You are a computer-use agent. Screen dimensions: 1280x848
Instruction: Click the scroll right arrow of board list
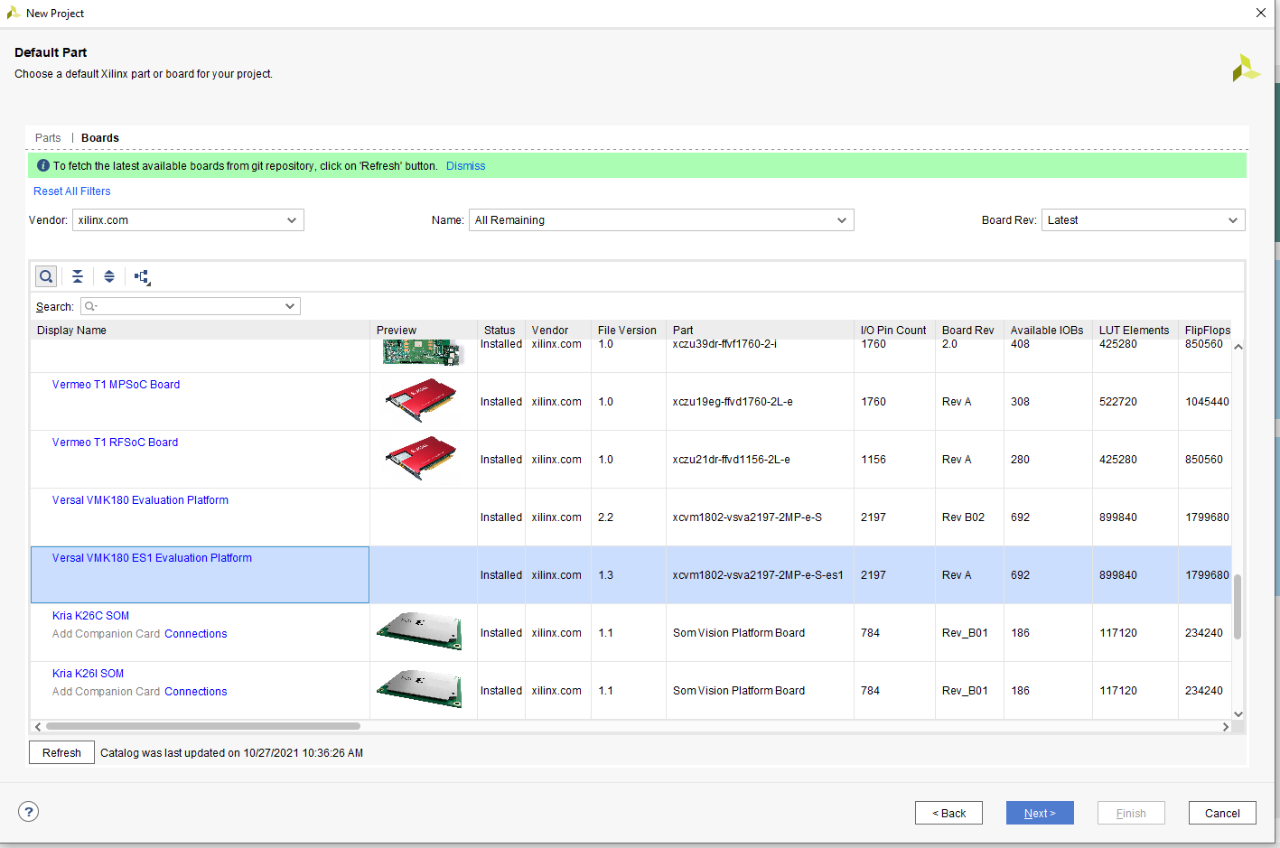pyautogui.click(x=1226, y=727)
